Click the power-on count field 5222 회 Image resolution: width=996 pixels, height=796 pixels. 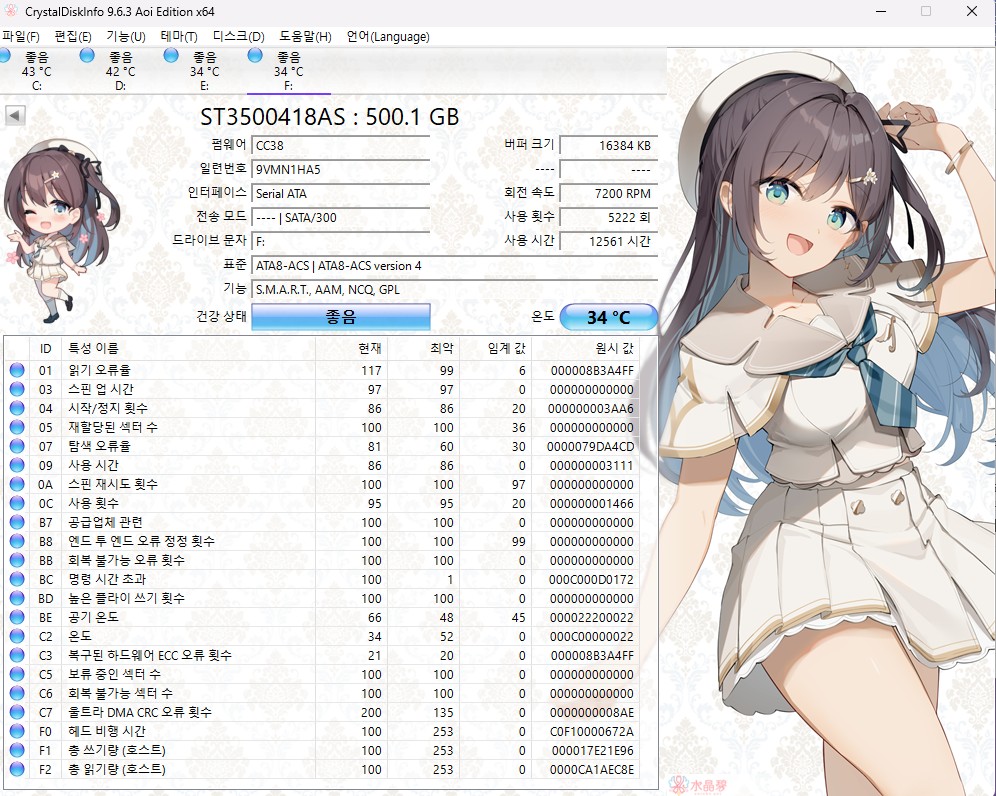(x=609, y=217)
